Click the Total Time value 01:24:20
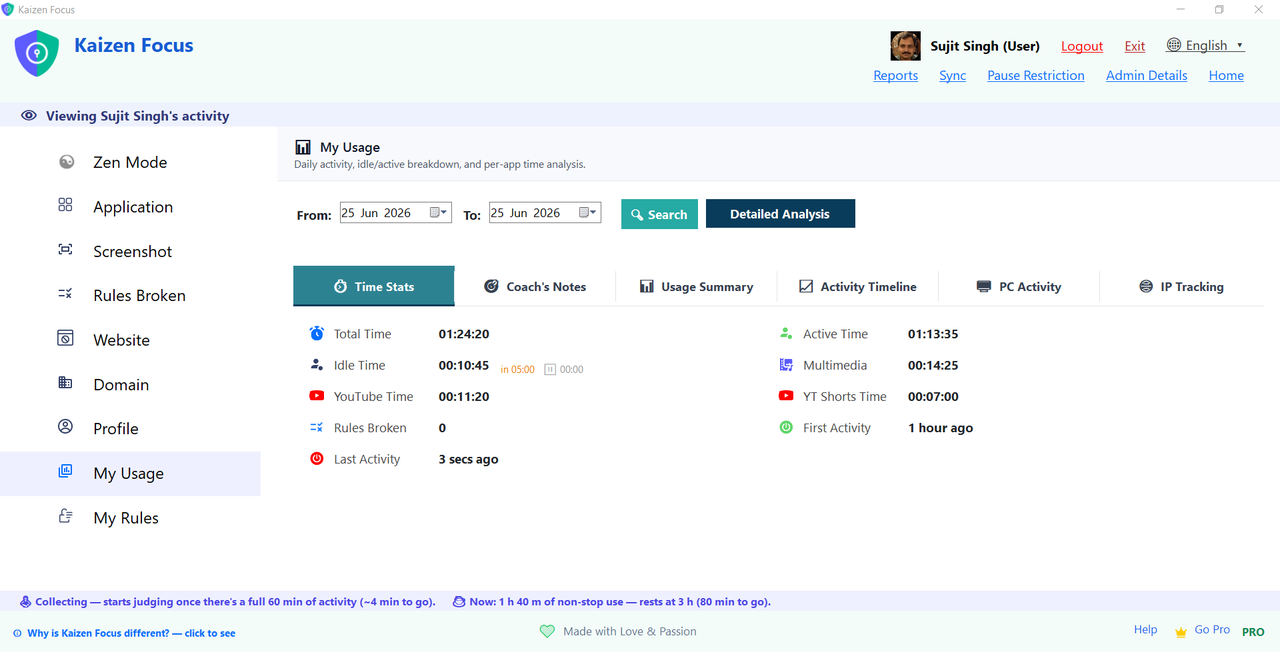The width and height of the screenshot is (1280, 652). (x=464, y=334)
